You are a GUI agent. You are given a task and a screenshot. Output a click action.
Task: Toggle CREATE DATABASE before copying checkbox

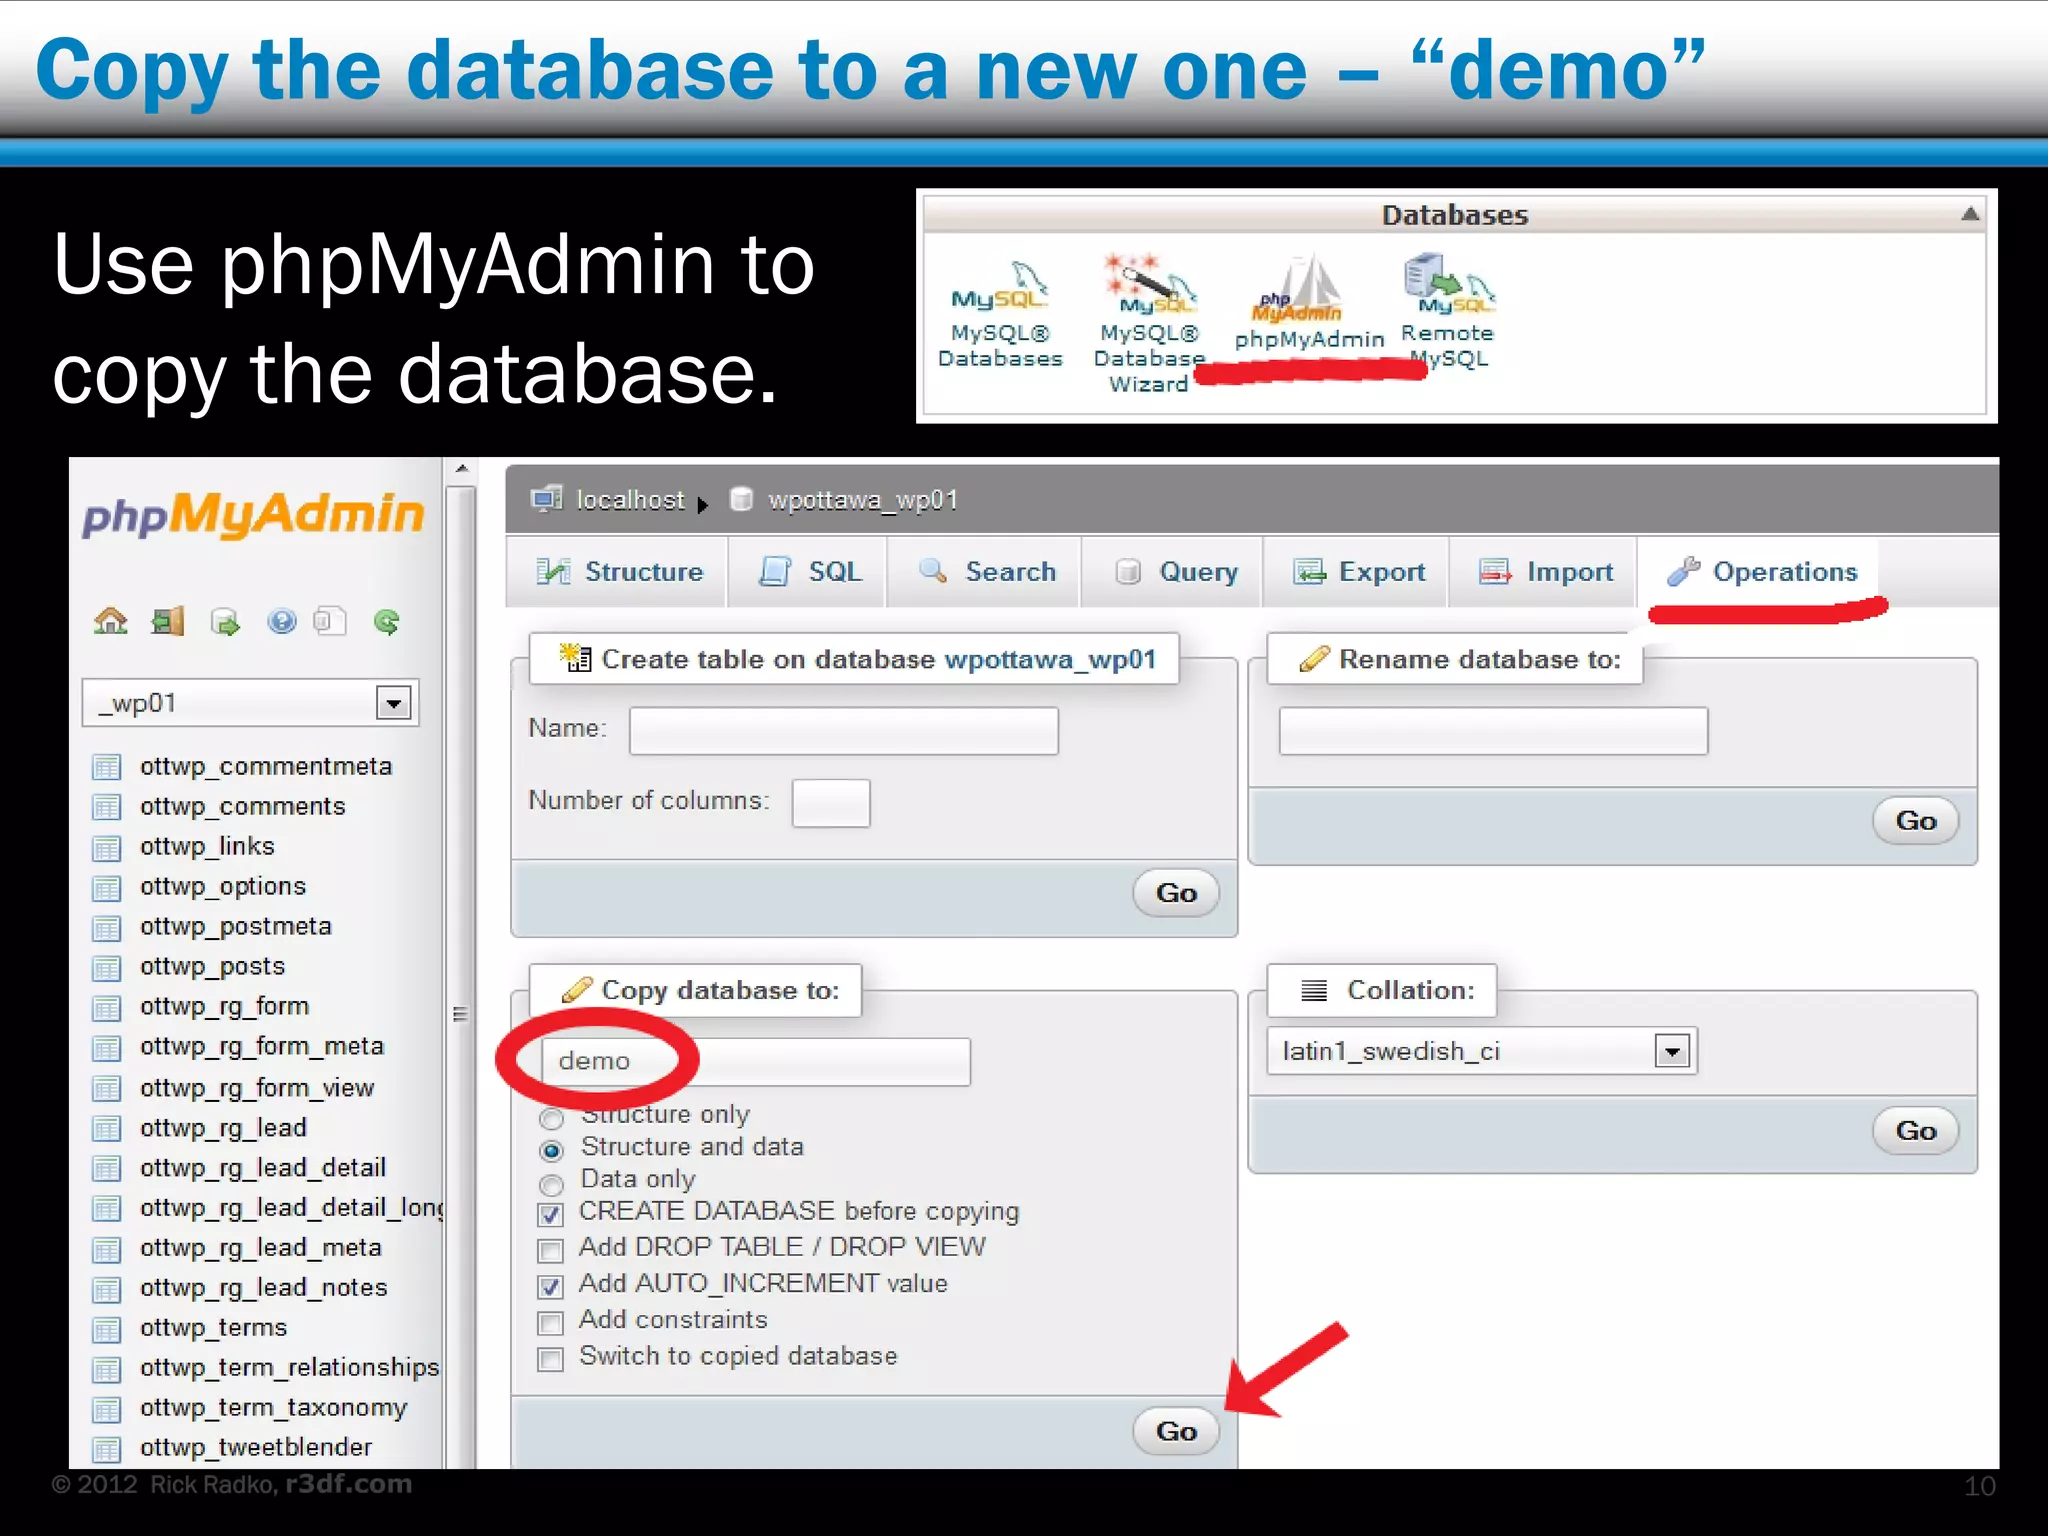point(550,1214)
